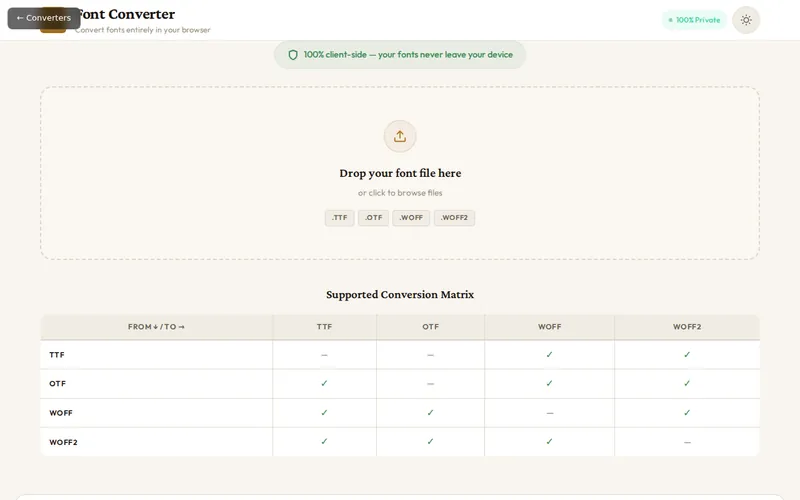Click dash cell for WOFF to WOFF
The height and width of the screenshot is (500, 800).
(x=549, y=413)
